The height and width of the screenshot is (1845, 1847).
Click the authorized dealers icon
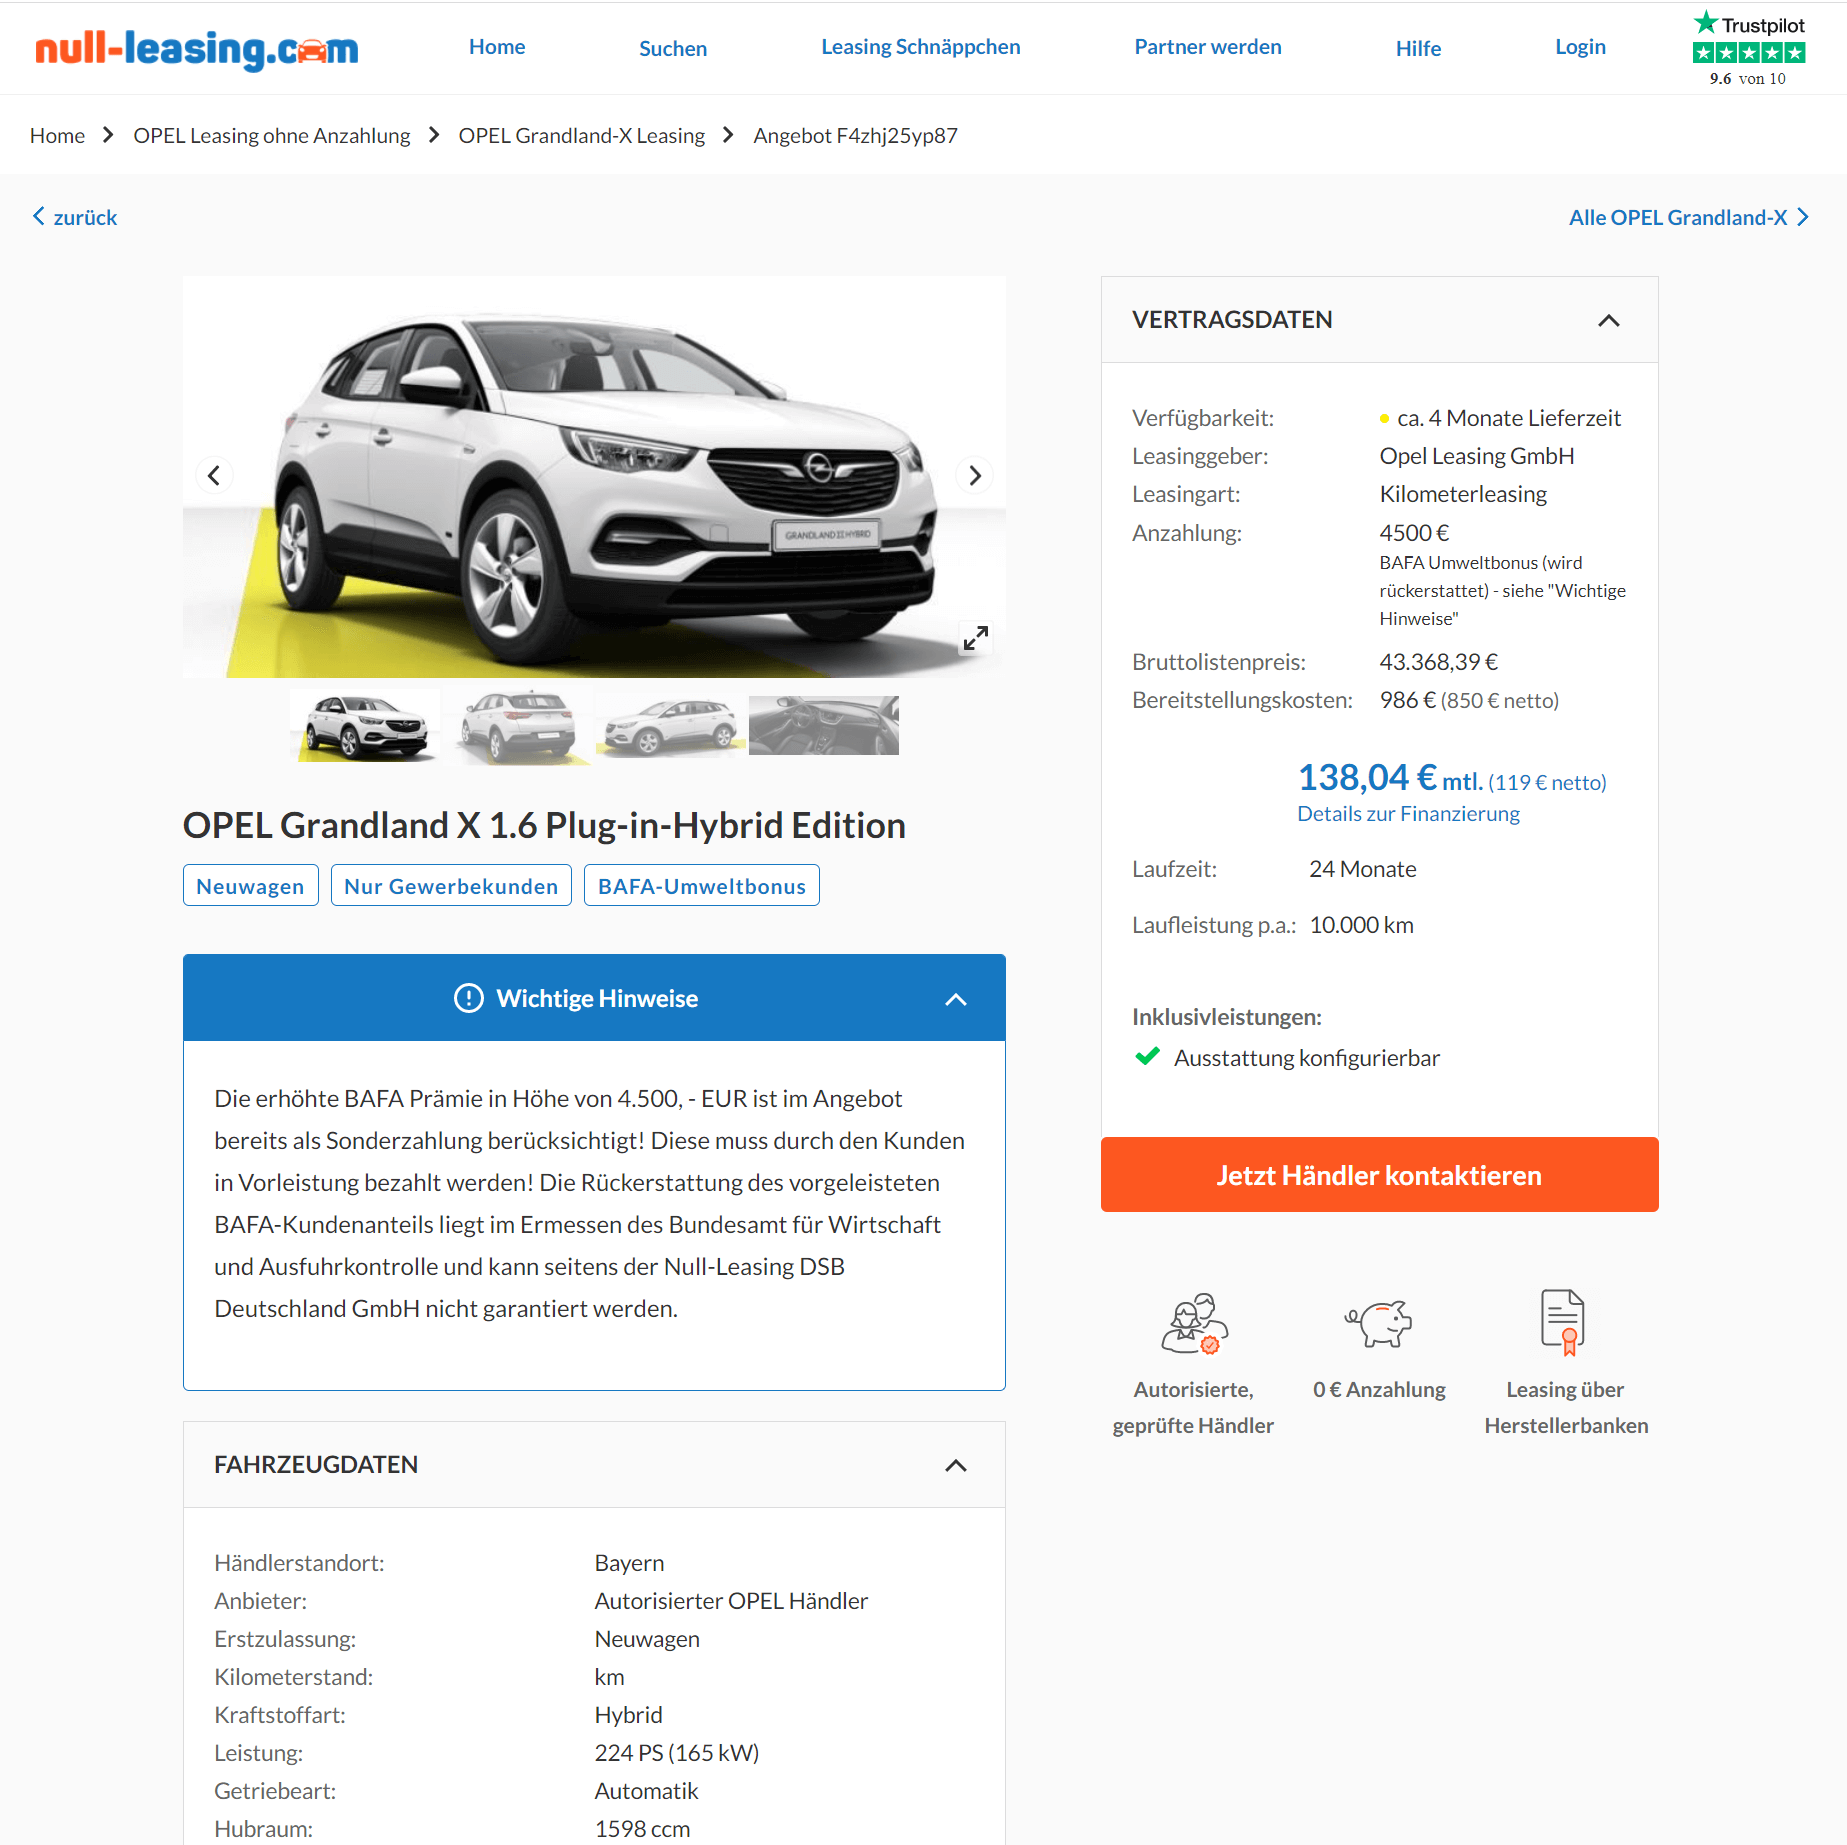[1194, 1323]
